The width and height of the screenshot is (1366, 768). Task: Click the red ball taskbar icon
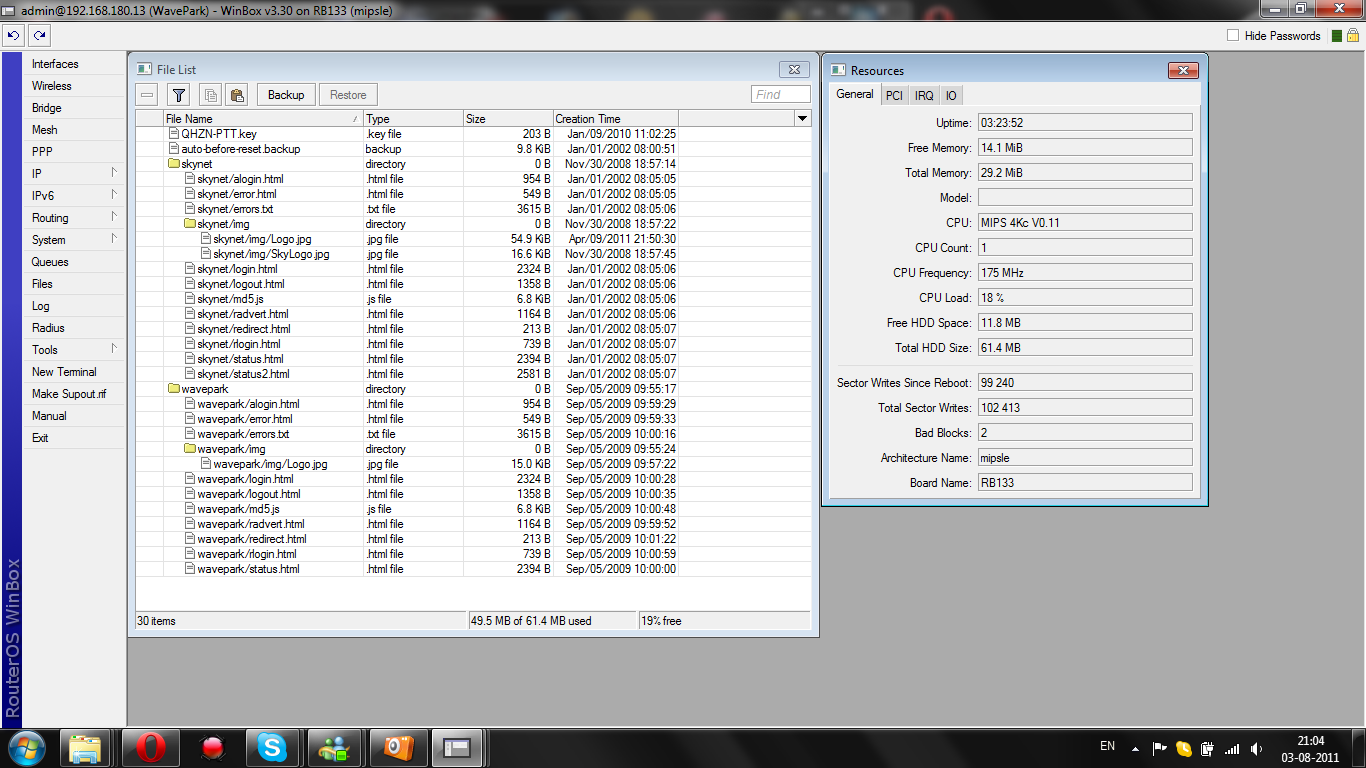pyautogui.click(x=211, y=747)
